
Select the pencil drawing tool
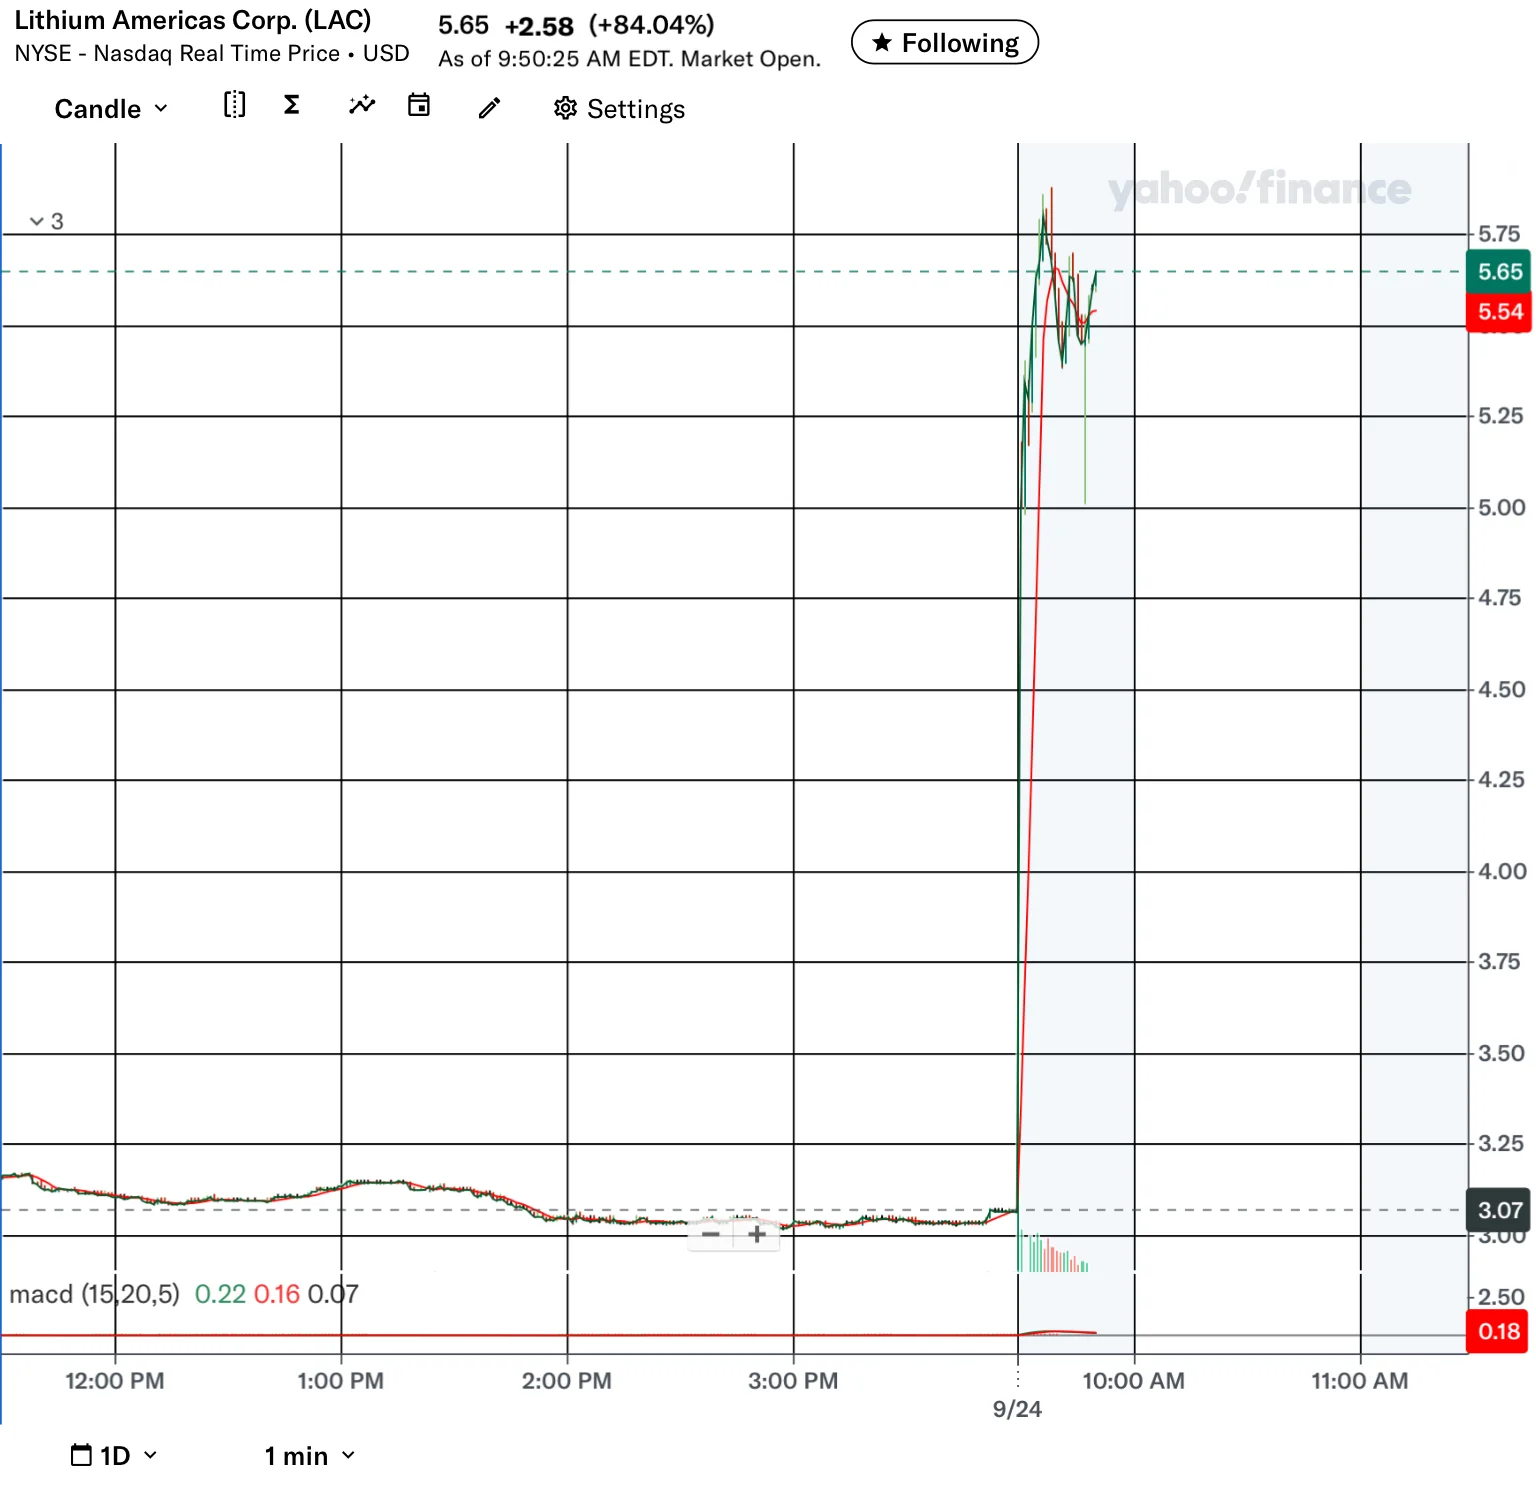[x=489, y=108]
